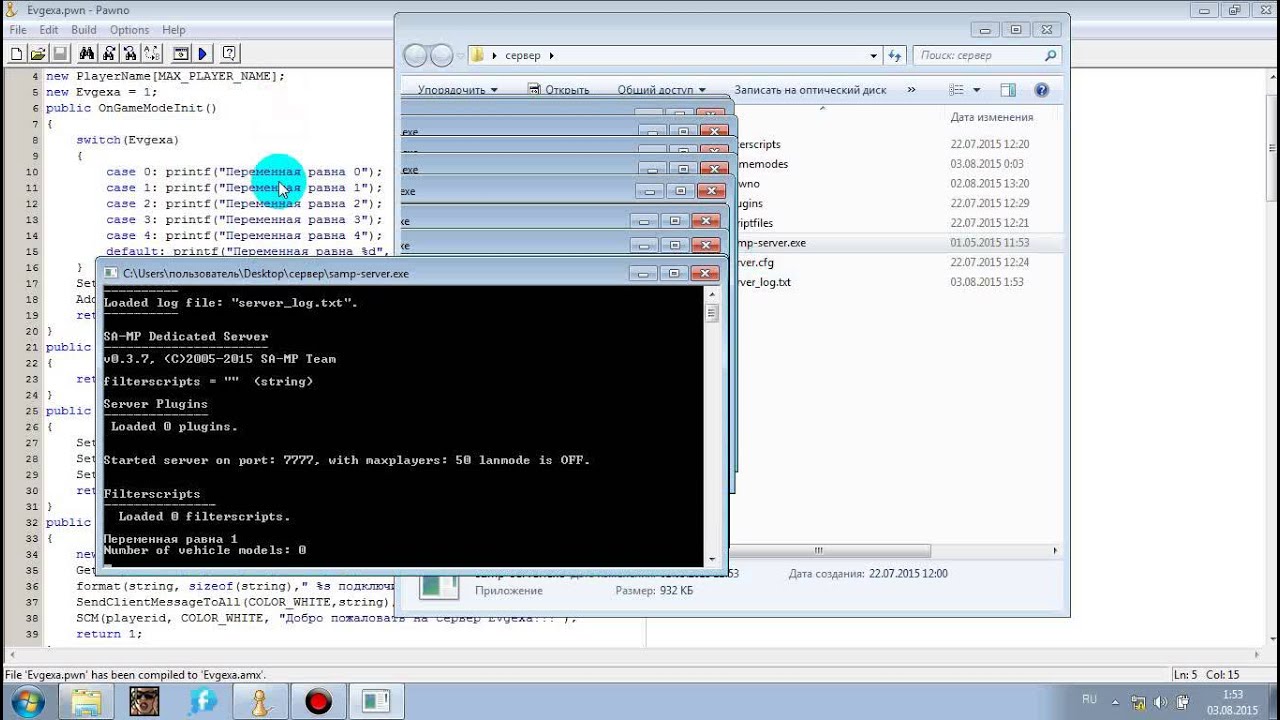Click switch(Evgexa) code line
Viewport: 1280px width, 720px height.
pos(127,140)
